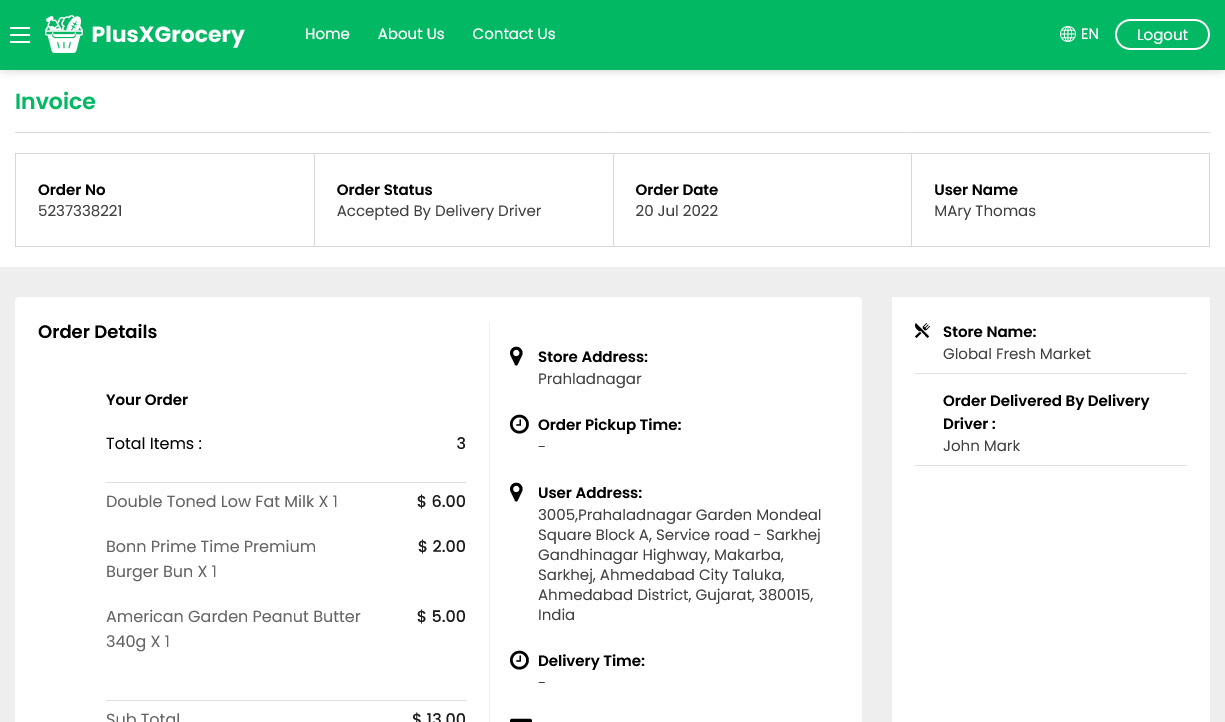Image resolution: width=1225 pixels, height=722 pixels.
Task: Click Bonn Prime Time Premium Burger Bun item
Action: [x=211, y=559]
